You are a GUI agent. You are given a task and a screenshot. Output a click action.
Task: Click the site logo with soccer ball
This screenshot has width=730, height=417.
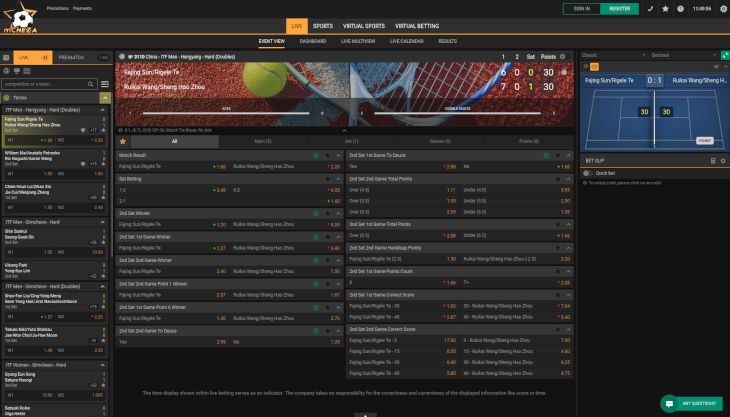(20, 17)
